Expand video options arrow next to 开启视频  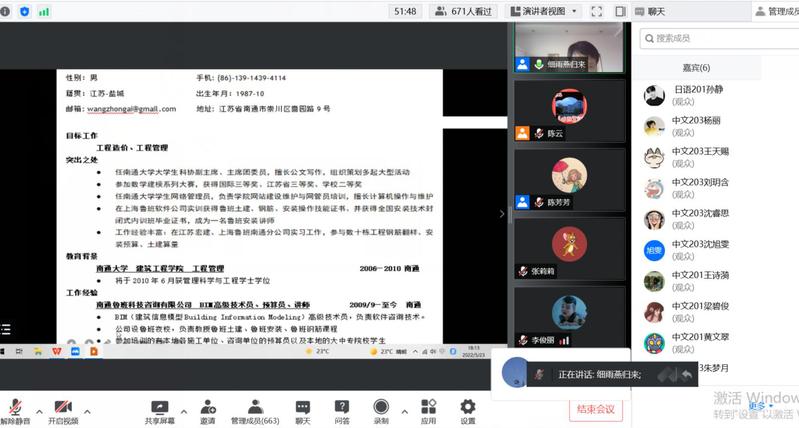[x=87, y=411]
